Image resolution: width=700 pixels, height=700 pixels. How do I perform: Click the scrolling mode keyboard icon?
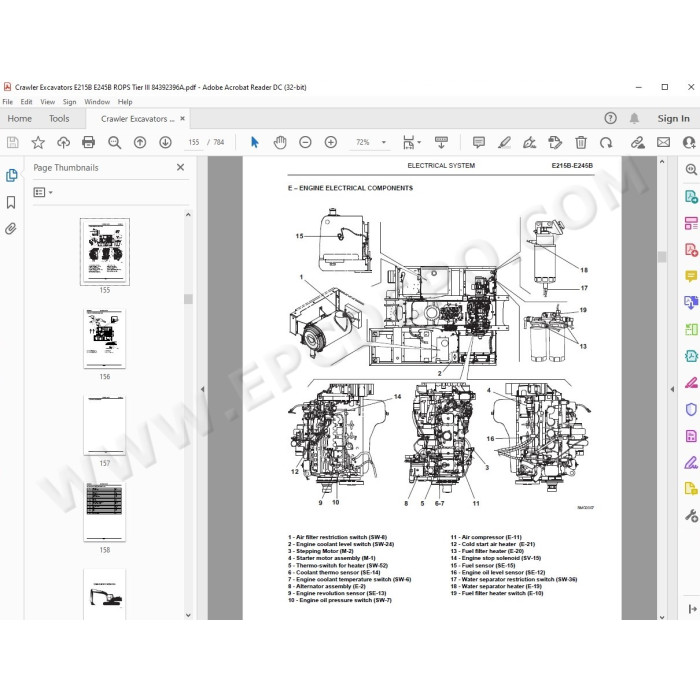point(441,142)
